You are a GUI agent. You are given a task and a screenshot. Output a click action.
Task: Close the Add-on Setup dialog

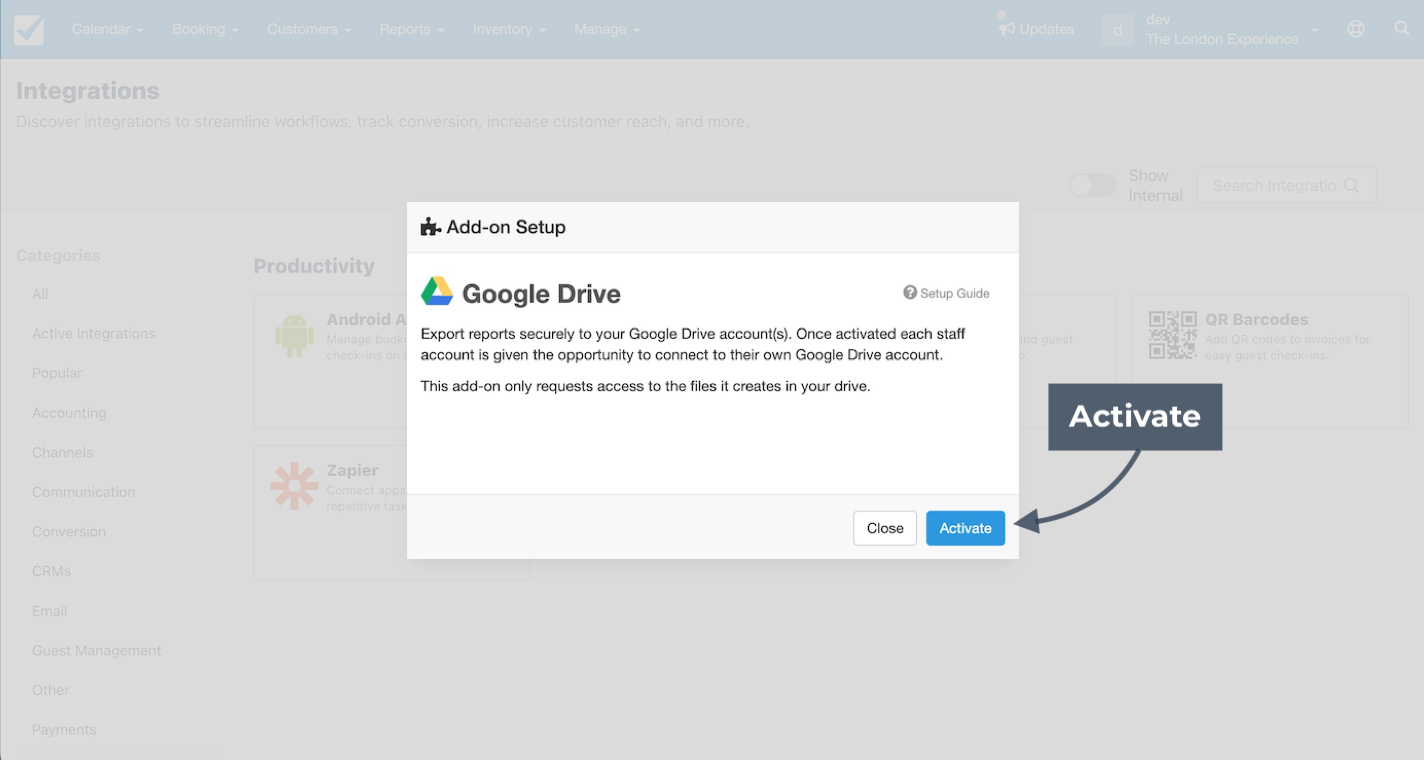(x=885, y=528)
